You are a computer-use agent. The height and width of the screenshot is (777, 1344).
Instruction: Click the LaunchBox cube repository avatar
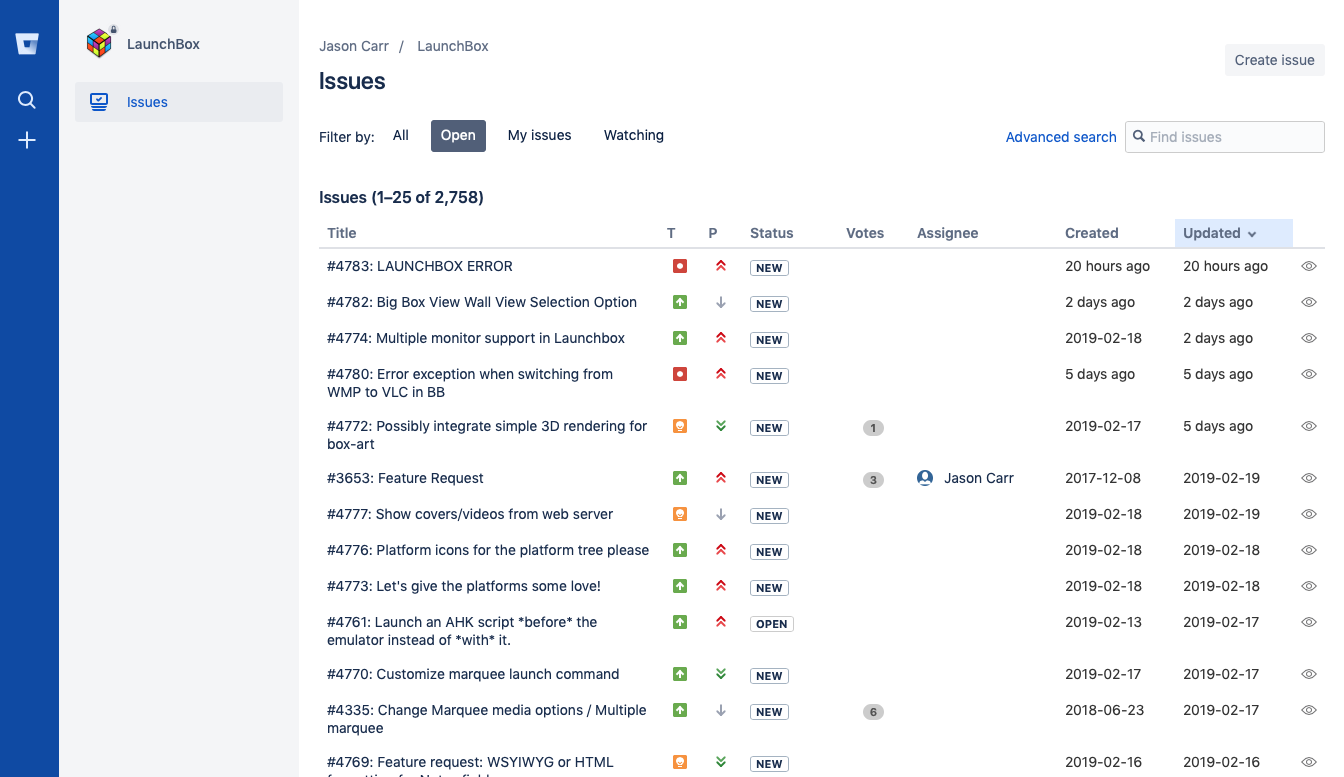point(99,43)
